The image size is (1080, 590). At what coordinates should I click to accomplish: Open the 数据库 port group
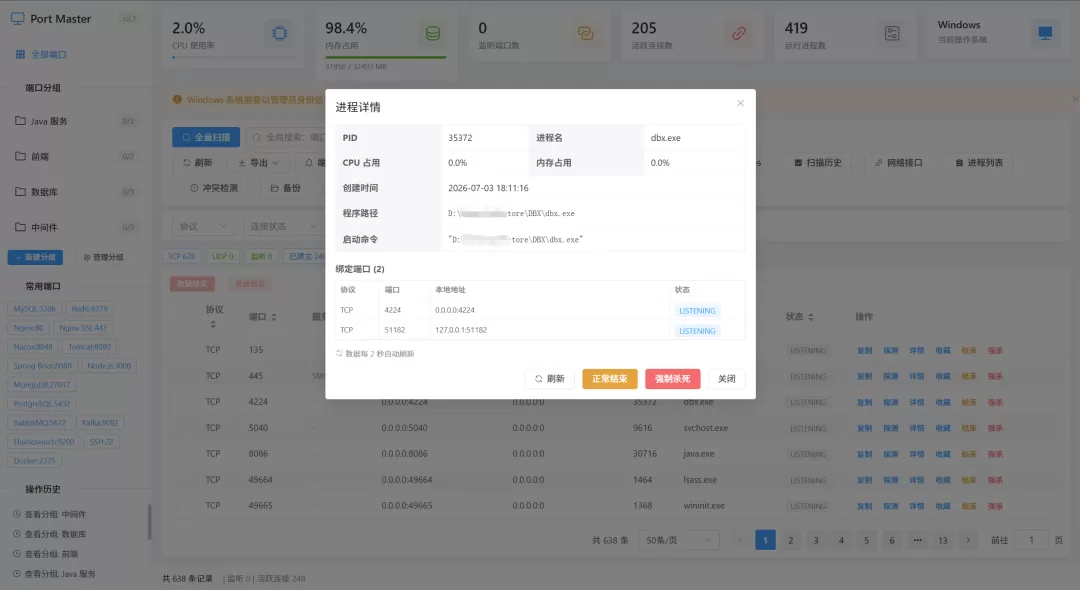coord(74,192)
